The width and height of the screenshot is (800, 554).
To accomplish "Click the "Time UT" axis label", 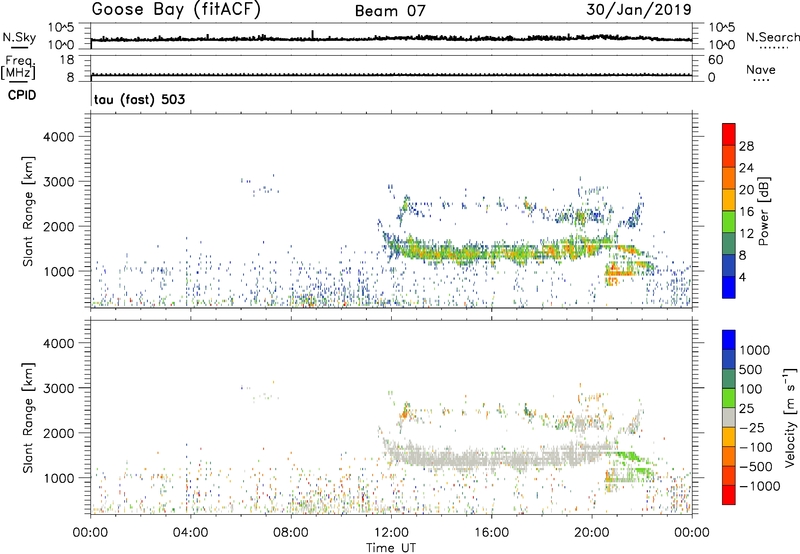I will pyautogui.click(x=391, y=548).
